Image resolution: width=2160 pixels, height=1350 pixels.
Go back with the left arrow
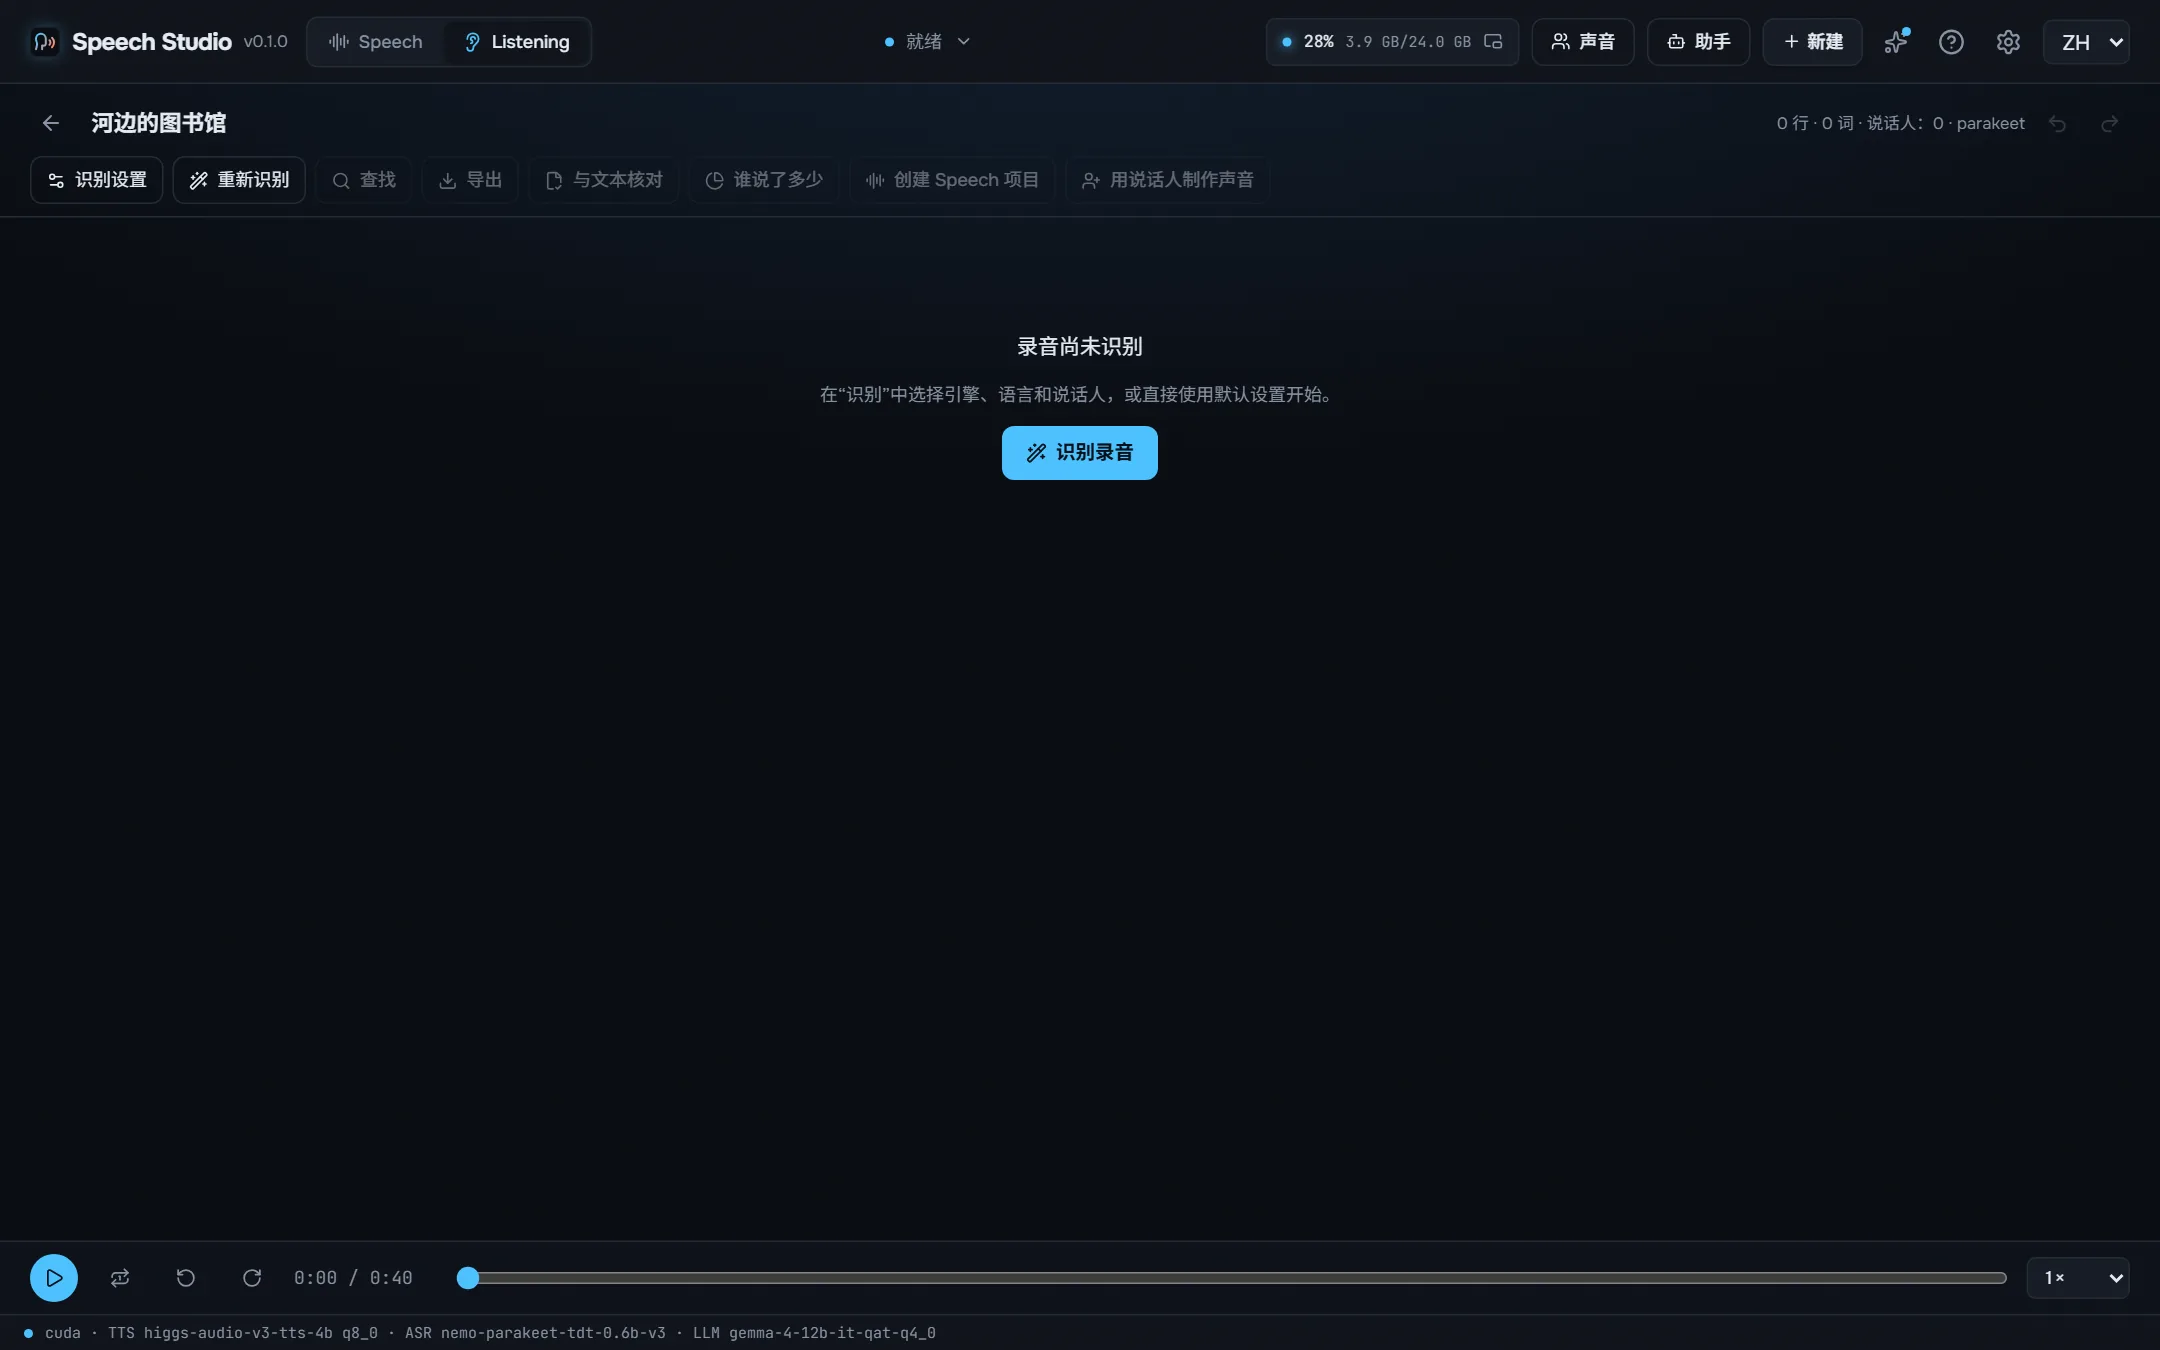51,123
